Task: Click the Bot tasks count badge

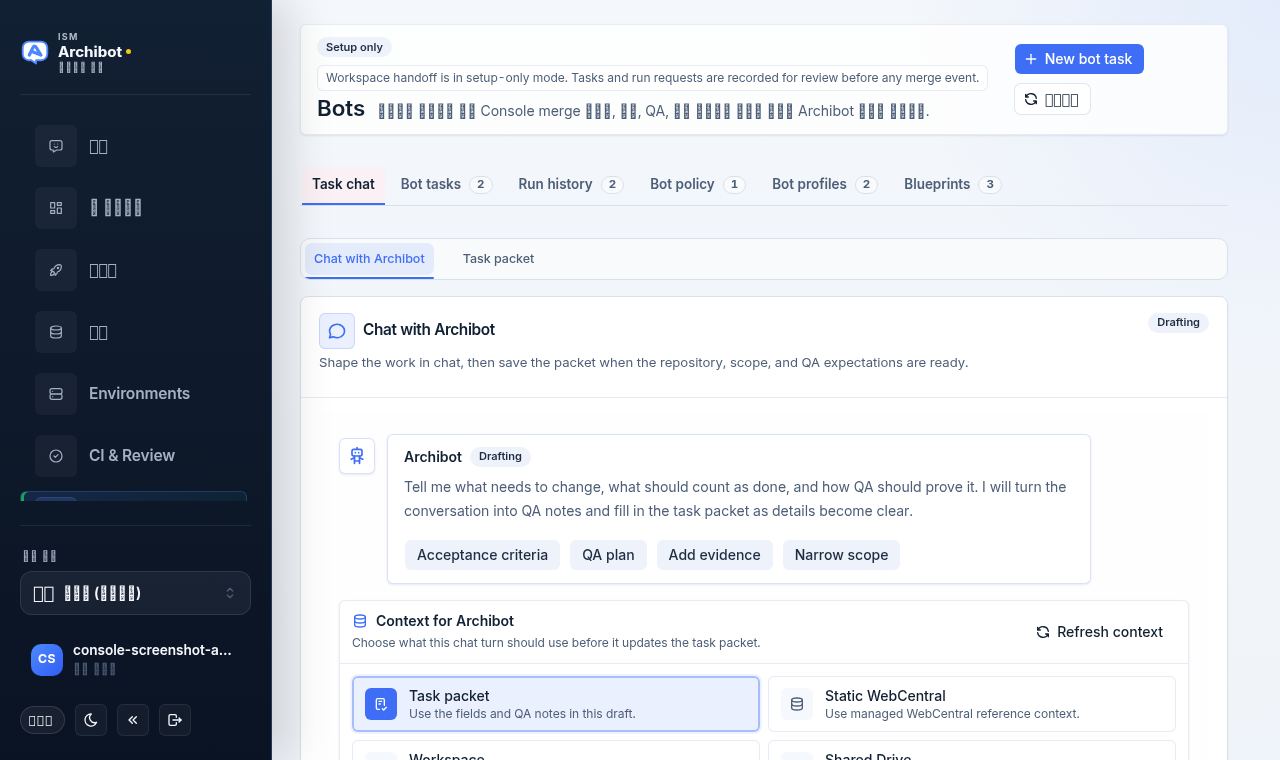Action: [x=481, y=185]
